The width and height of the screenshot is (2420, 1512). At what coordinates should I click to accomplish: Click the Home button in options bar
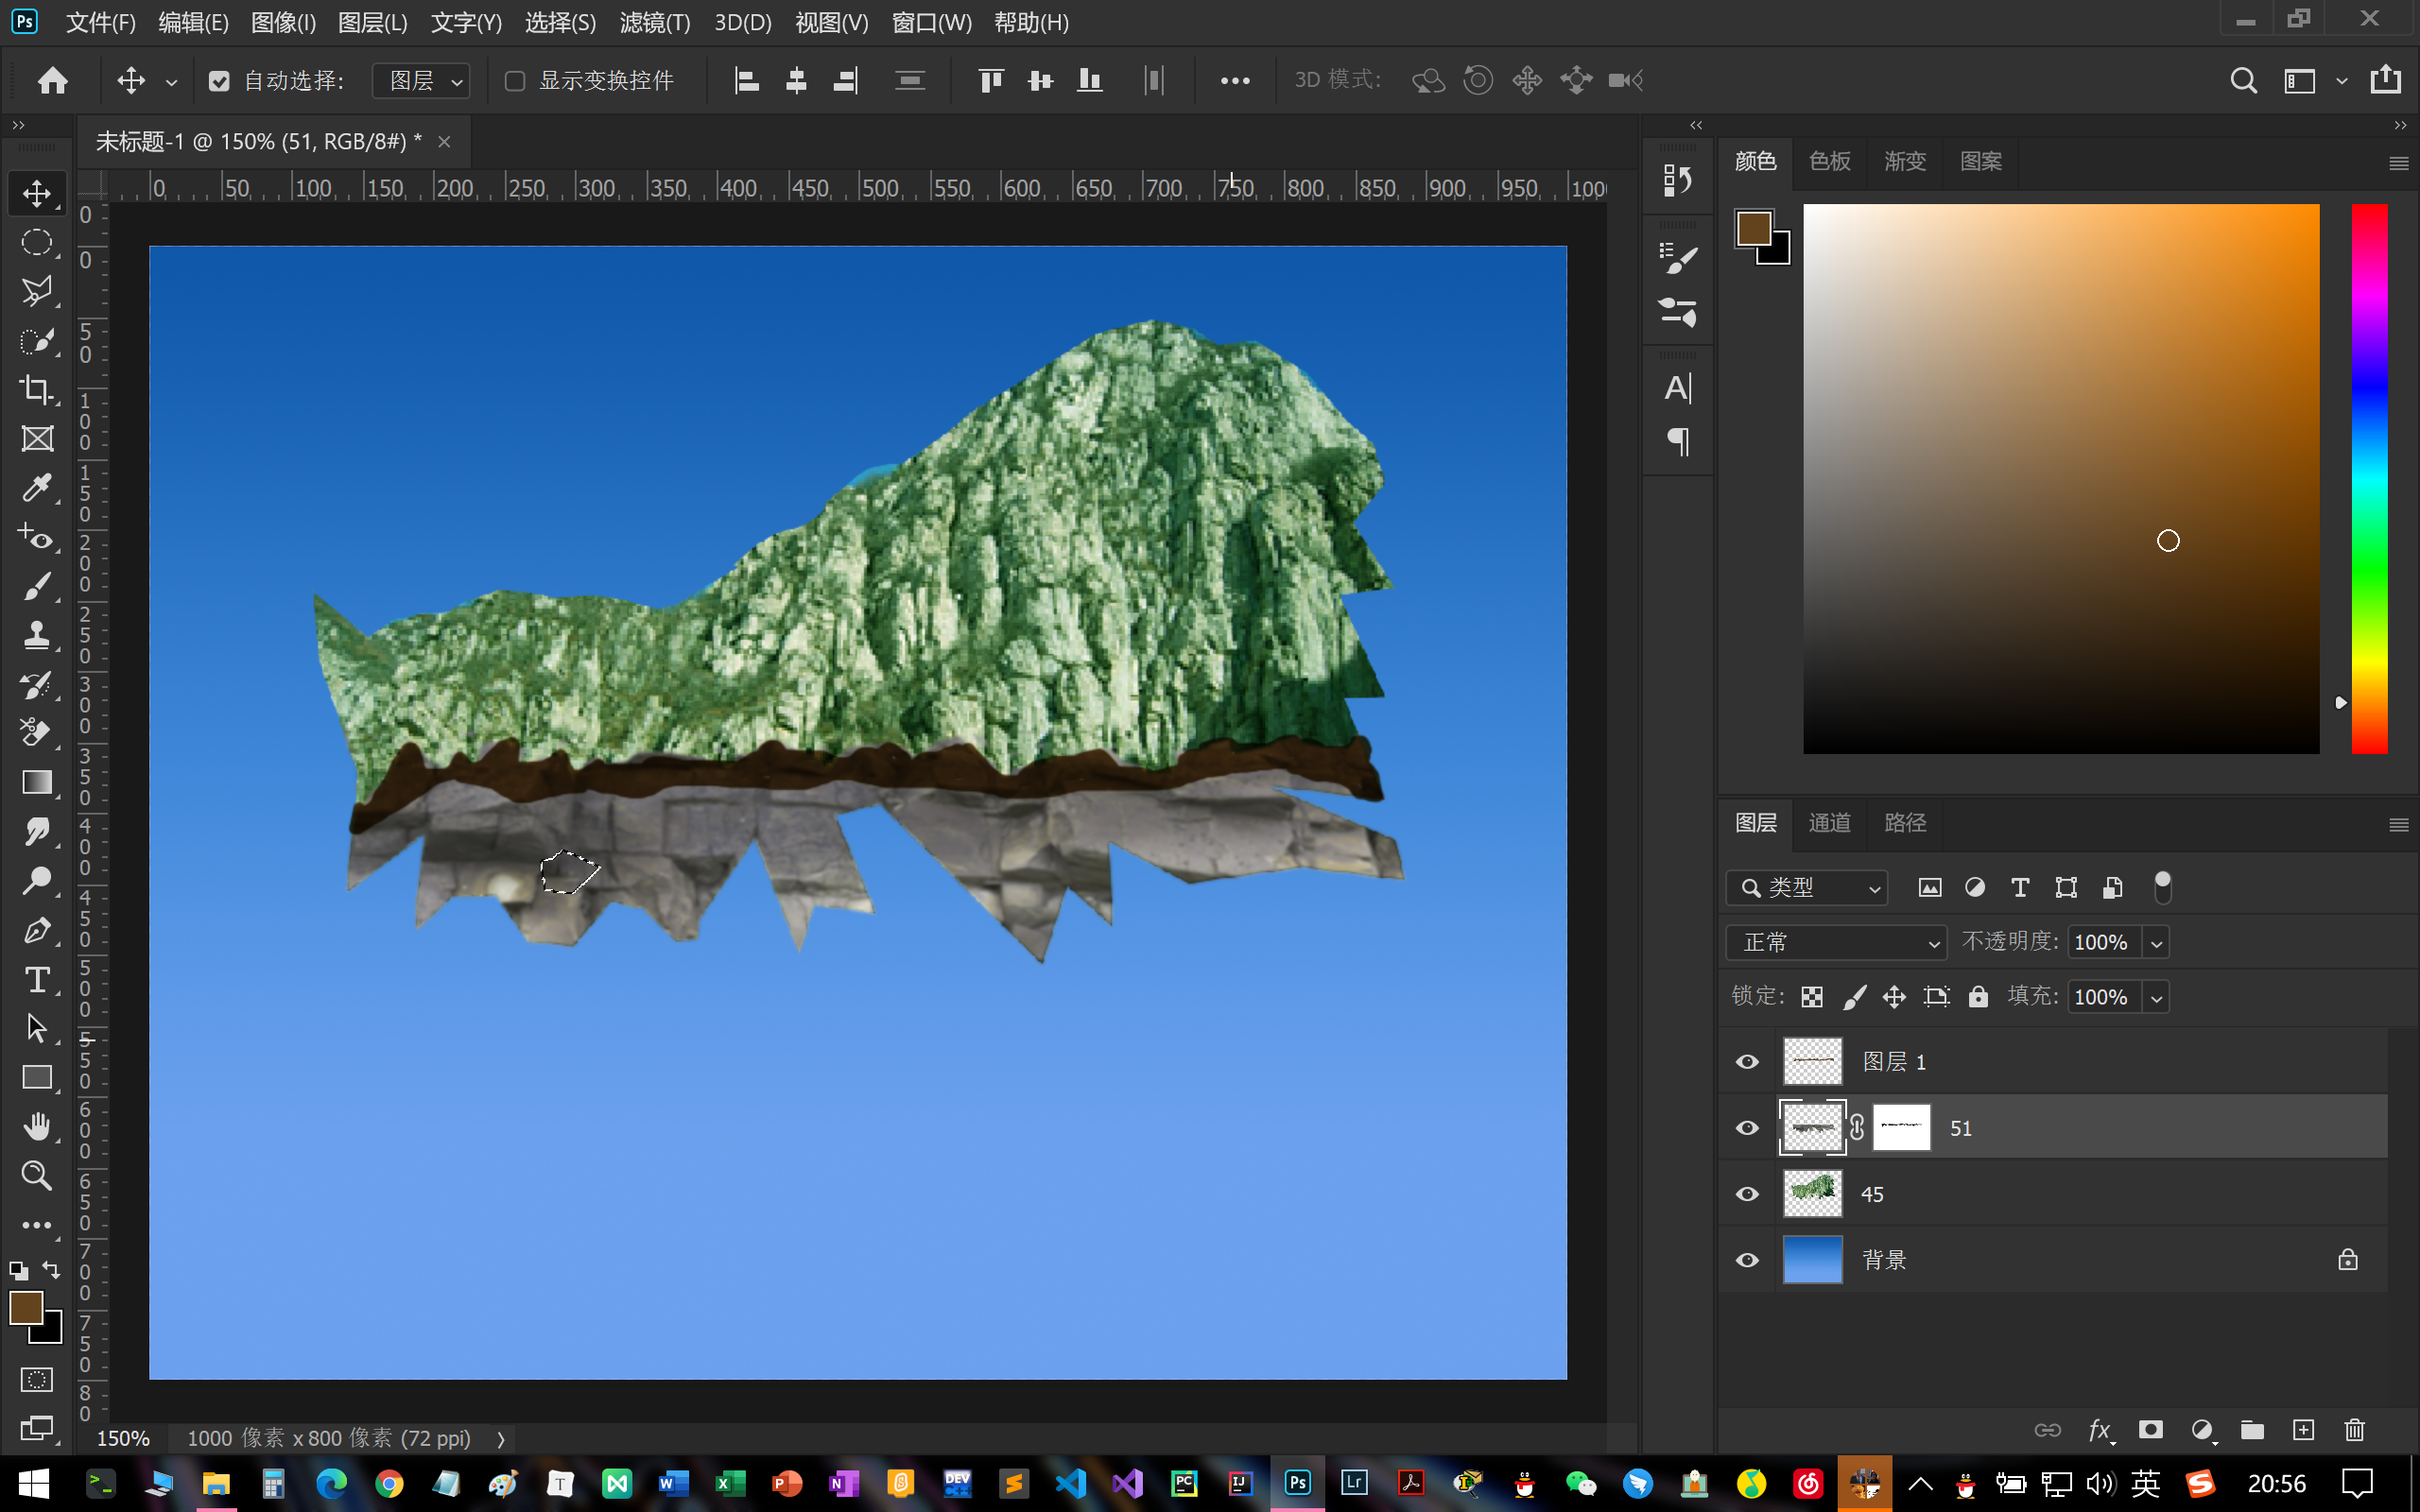(53, 80)
